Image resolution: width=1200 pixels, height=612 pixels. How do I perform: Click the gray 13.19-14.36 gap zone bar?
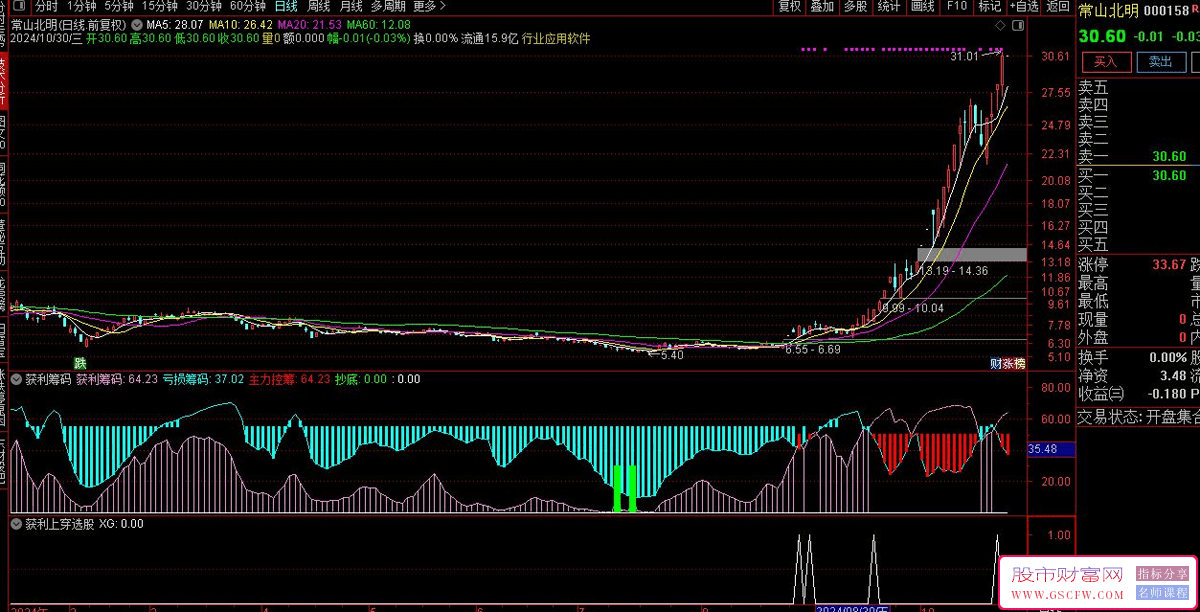tap(971, 254)
